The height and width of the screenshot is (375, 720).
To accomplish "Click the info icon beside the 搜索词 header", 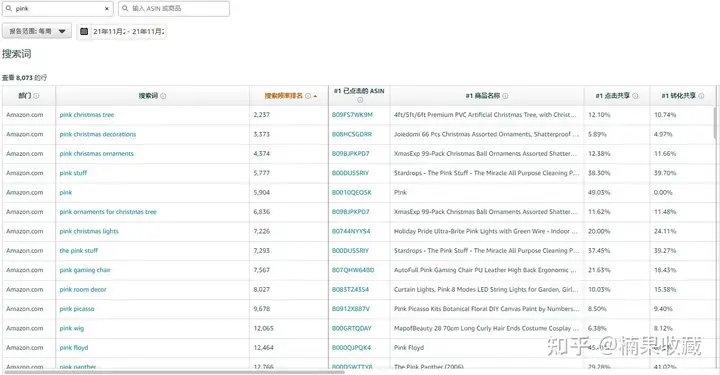I will (x=163, y=96).
